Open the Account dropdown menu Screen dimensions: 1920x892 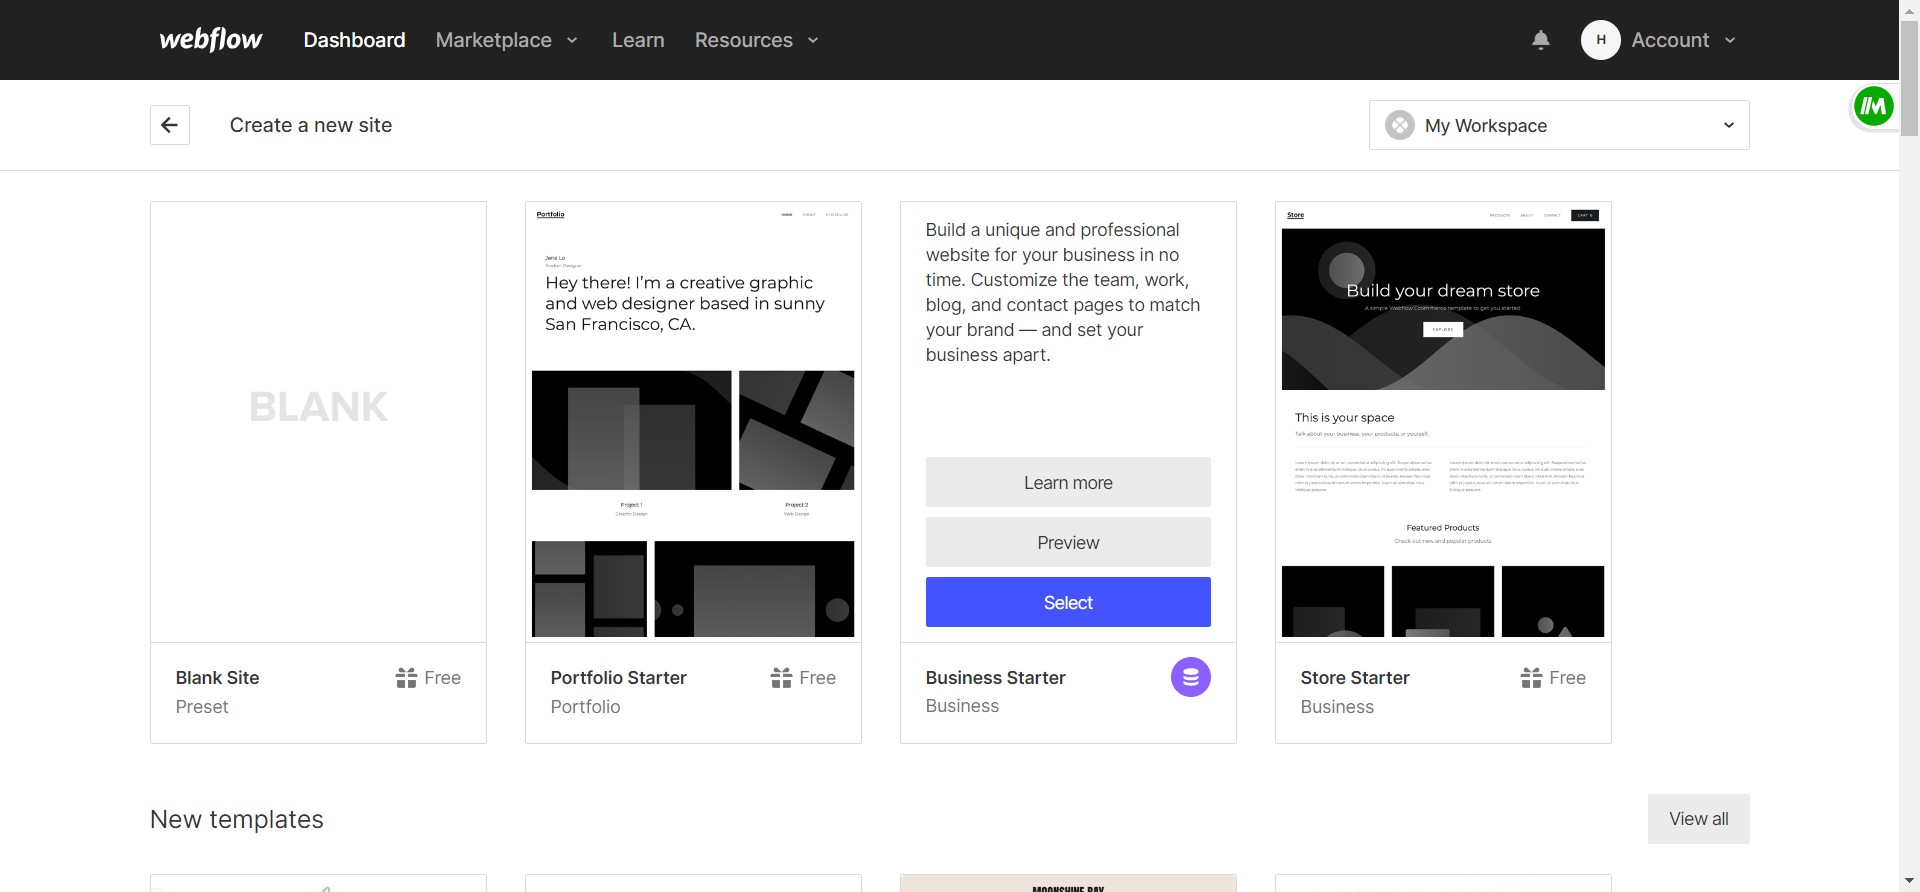tap(1684, 40)
